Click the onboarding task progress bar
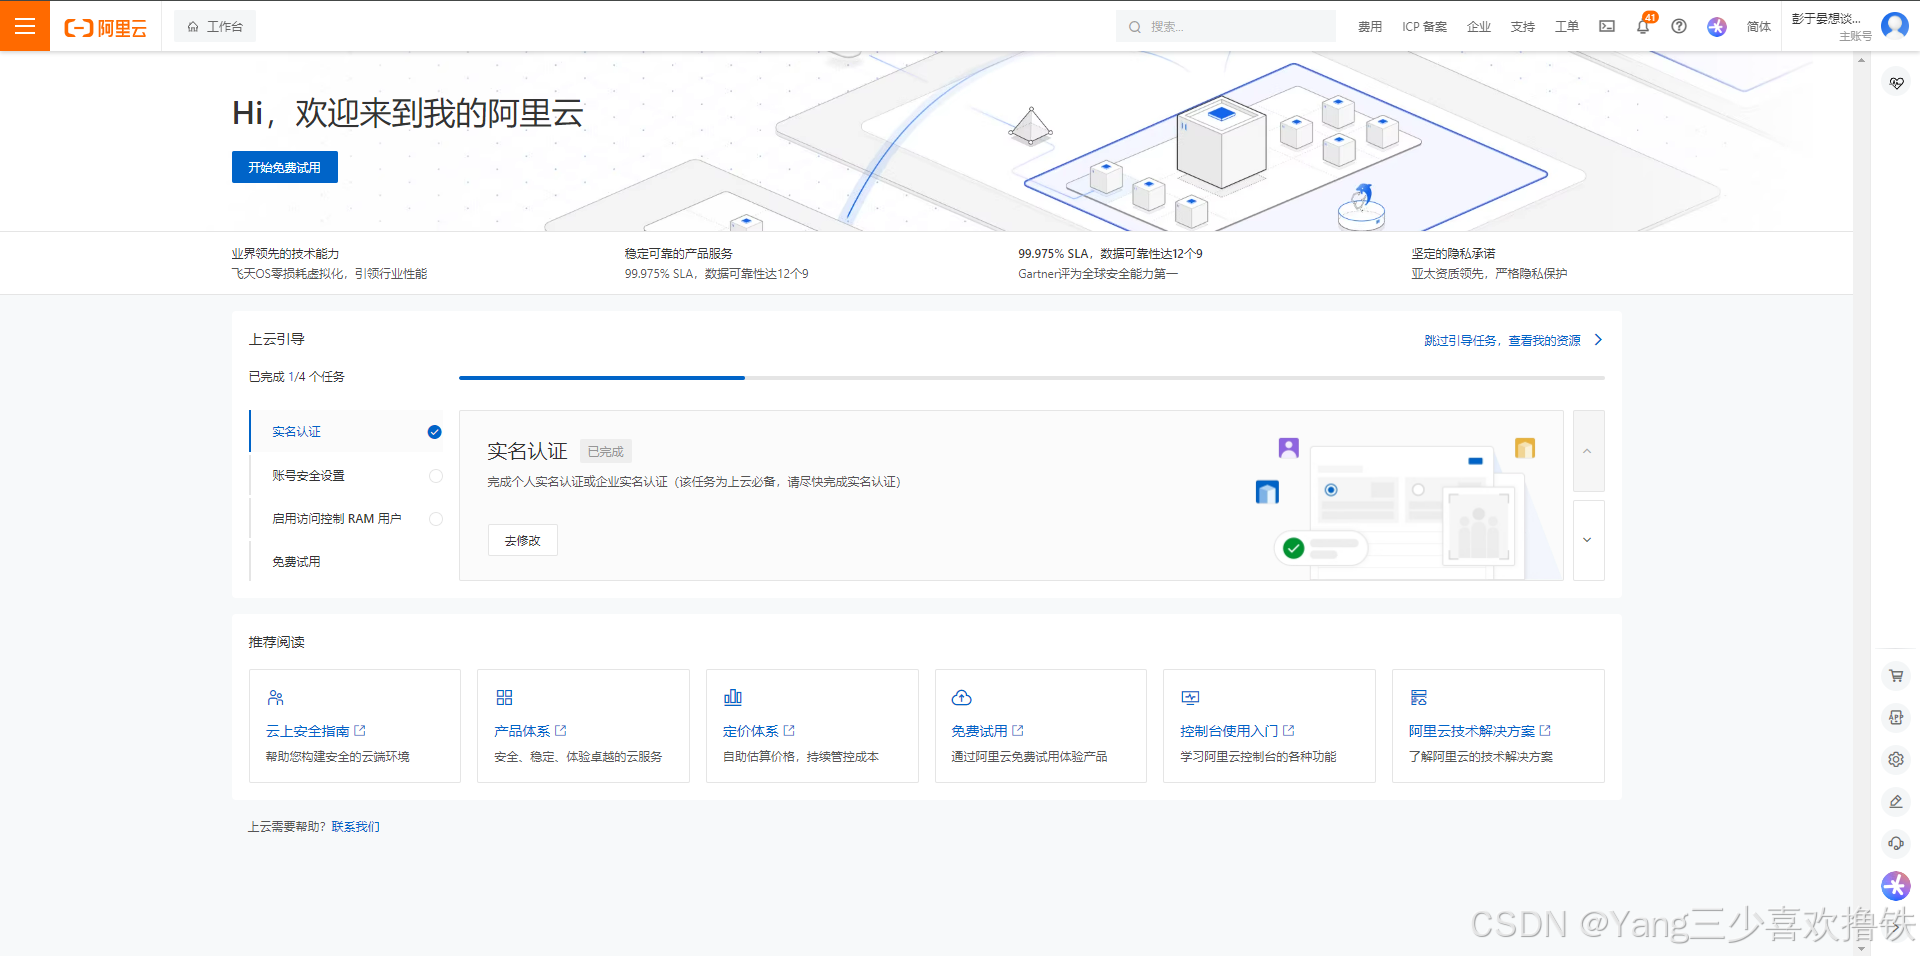 [1031, 378]
